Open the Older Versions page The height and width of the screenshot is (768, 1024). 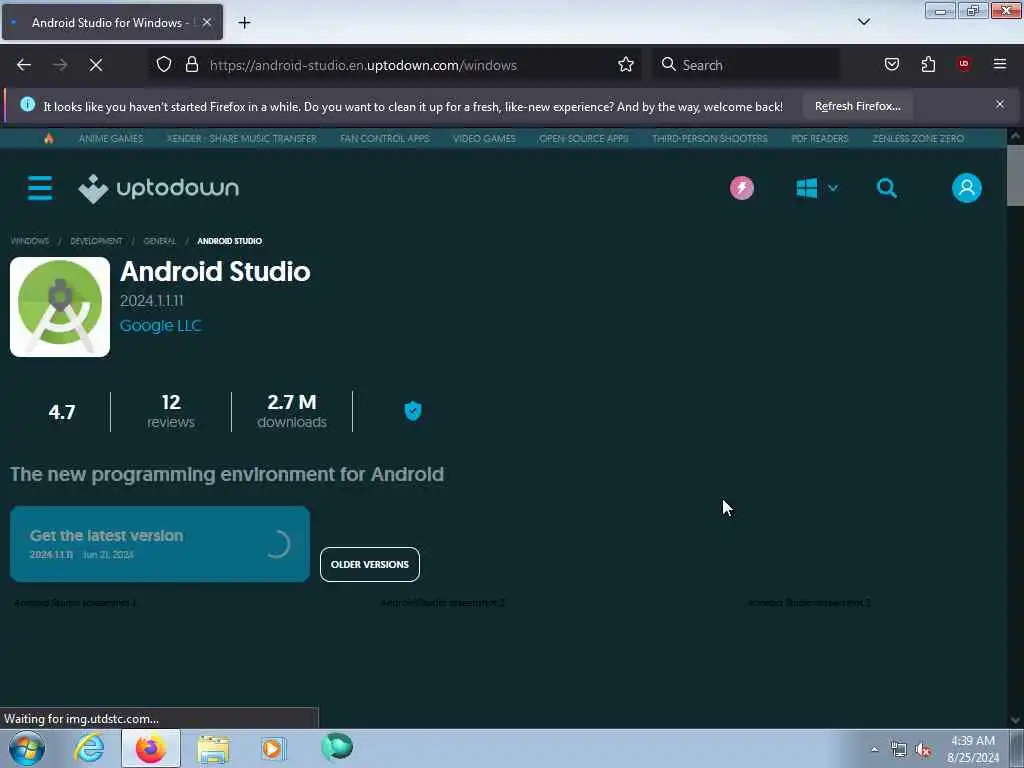[370, 564]
